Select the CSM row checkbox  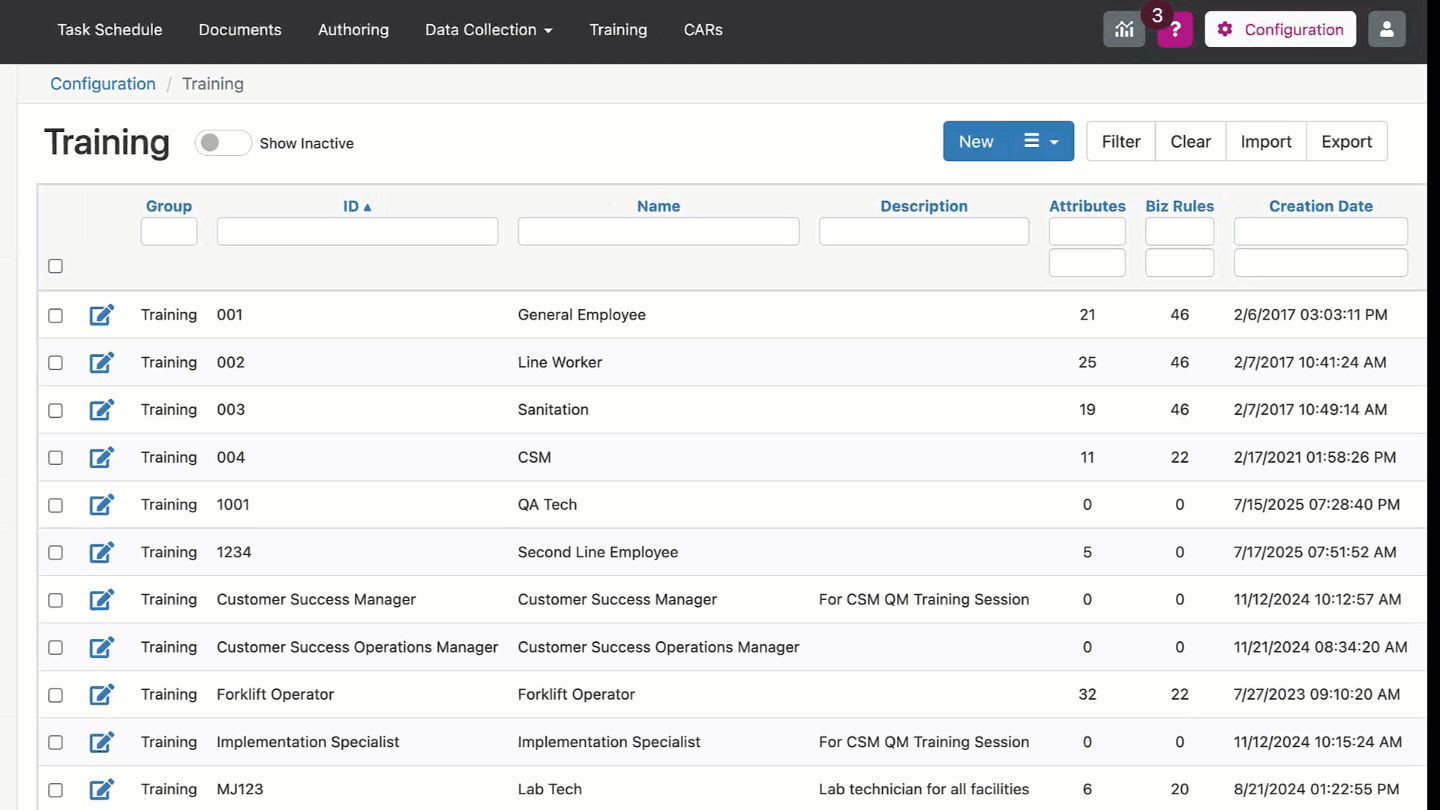56,457
